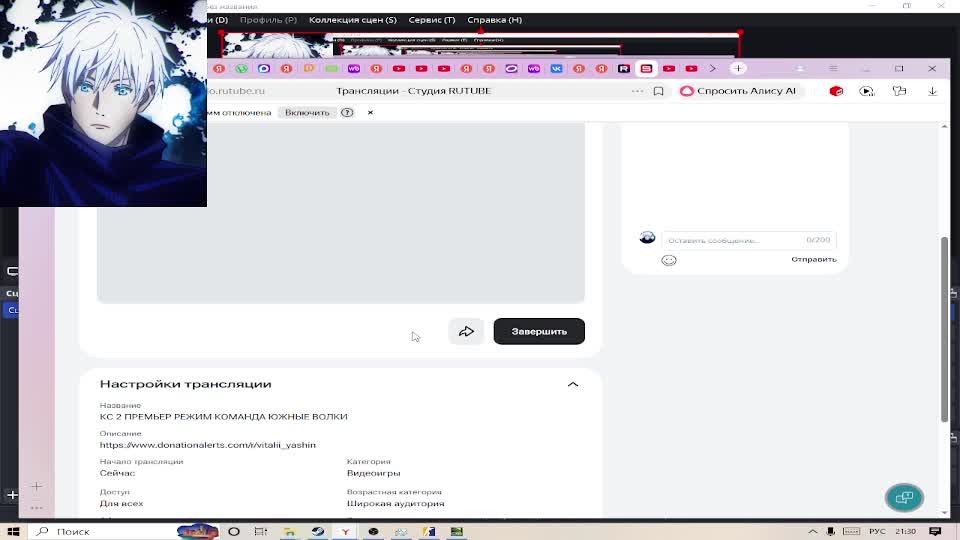The width and height of the screenshot is (960, 540).
Task: Click the page vertical scrollbar thumb
Action: tap(944, 329)
